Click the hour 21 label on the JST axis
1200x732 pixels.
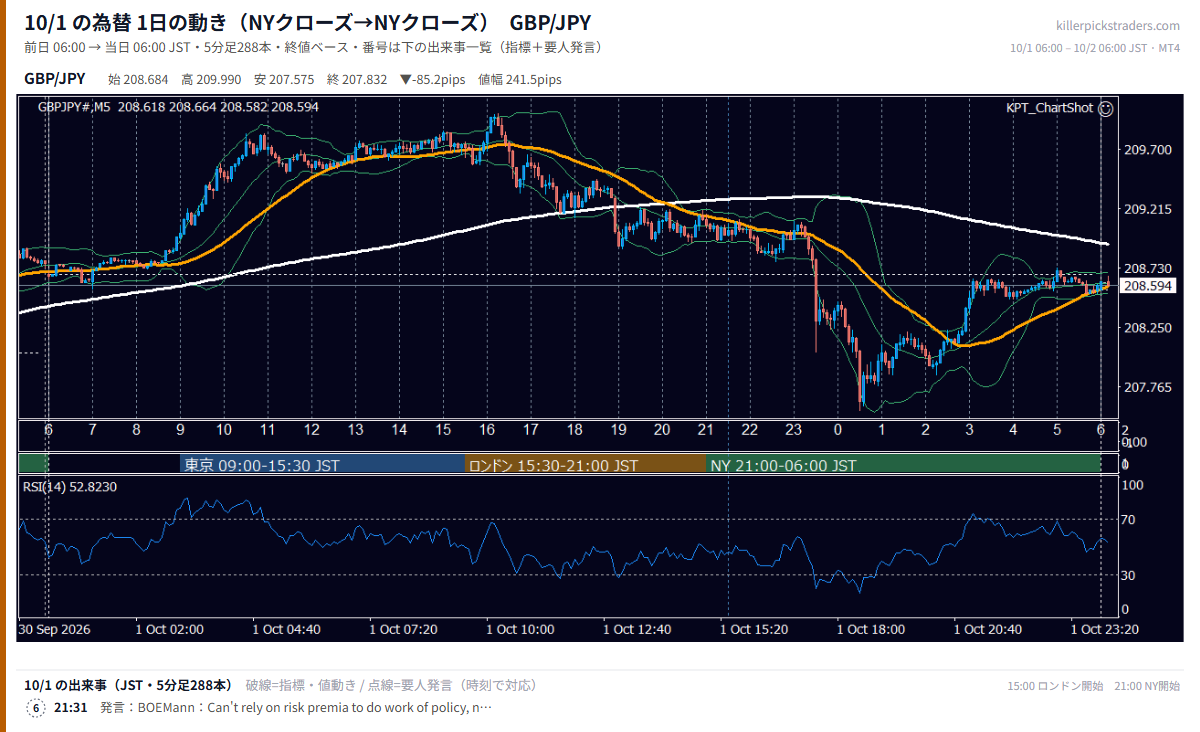pyautogui.click(x=706, y=429)
